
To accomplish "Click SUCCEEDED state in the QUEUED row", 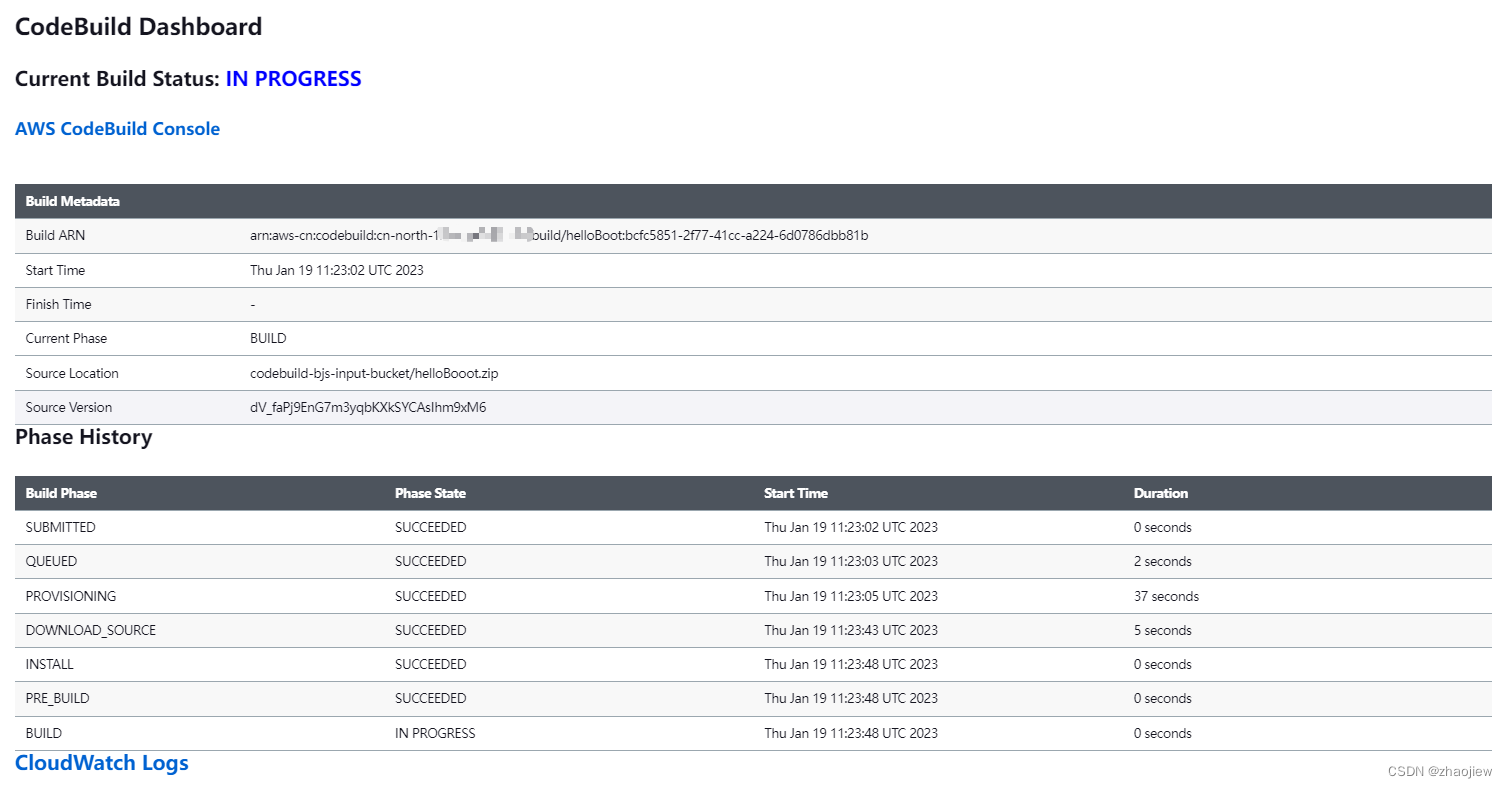I will (x=430, y=561).
